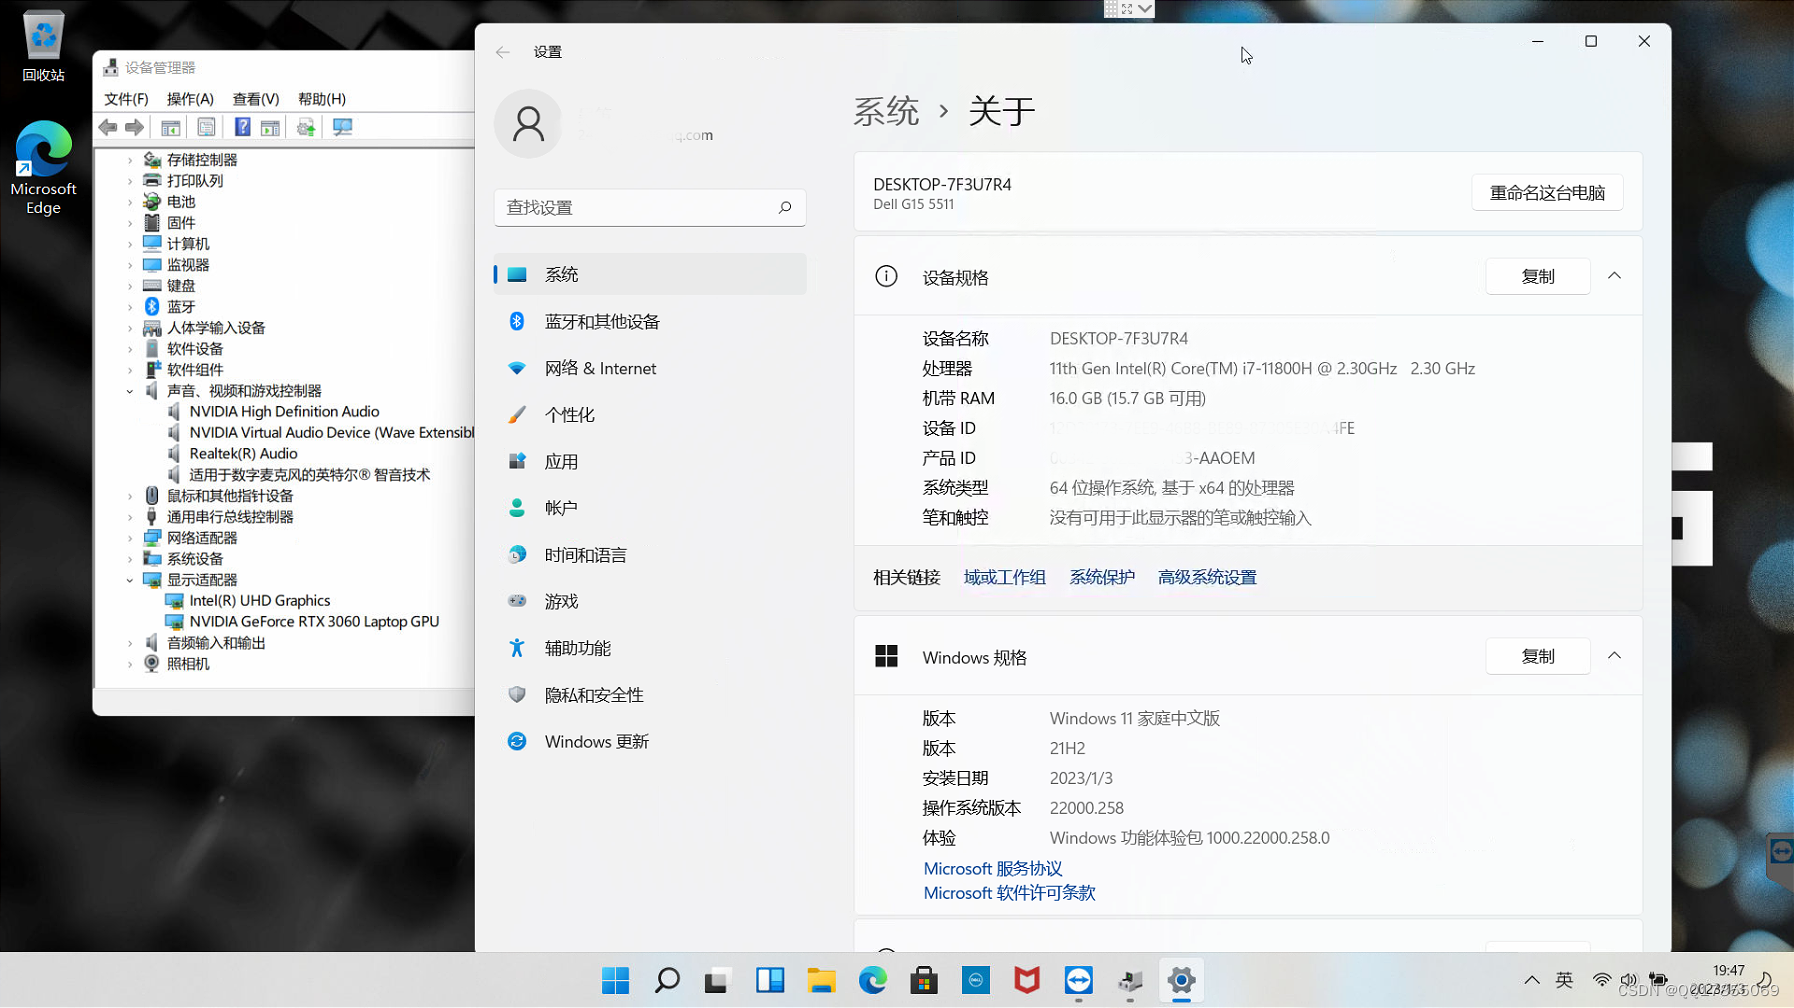The height and width of the screenshot is (1008, 1794).
Task: Select NVIDIA GeForce RTX 3060 Laptop GPU entry
Action: point(314,622)
